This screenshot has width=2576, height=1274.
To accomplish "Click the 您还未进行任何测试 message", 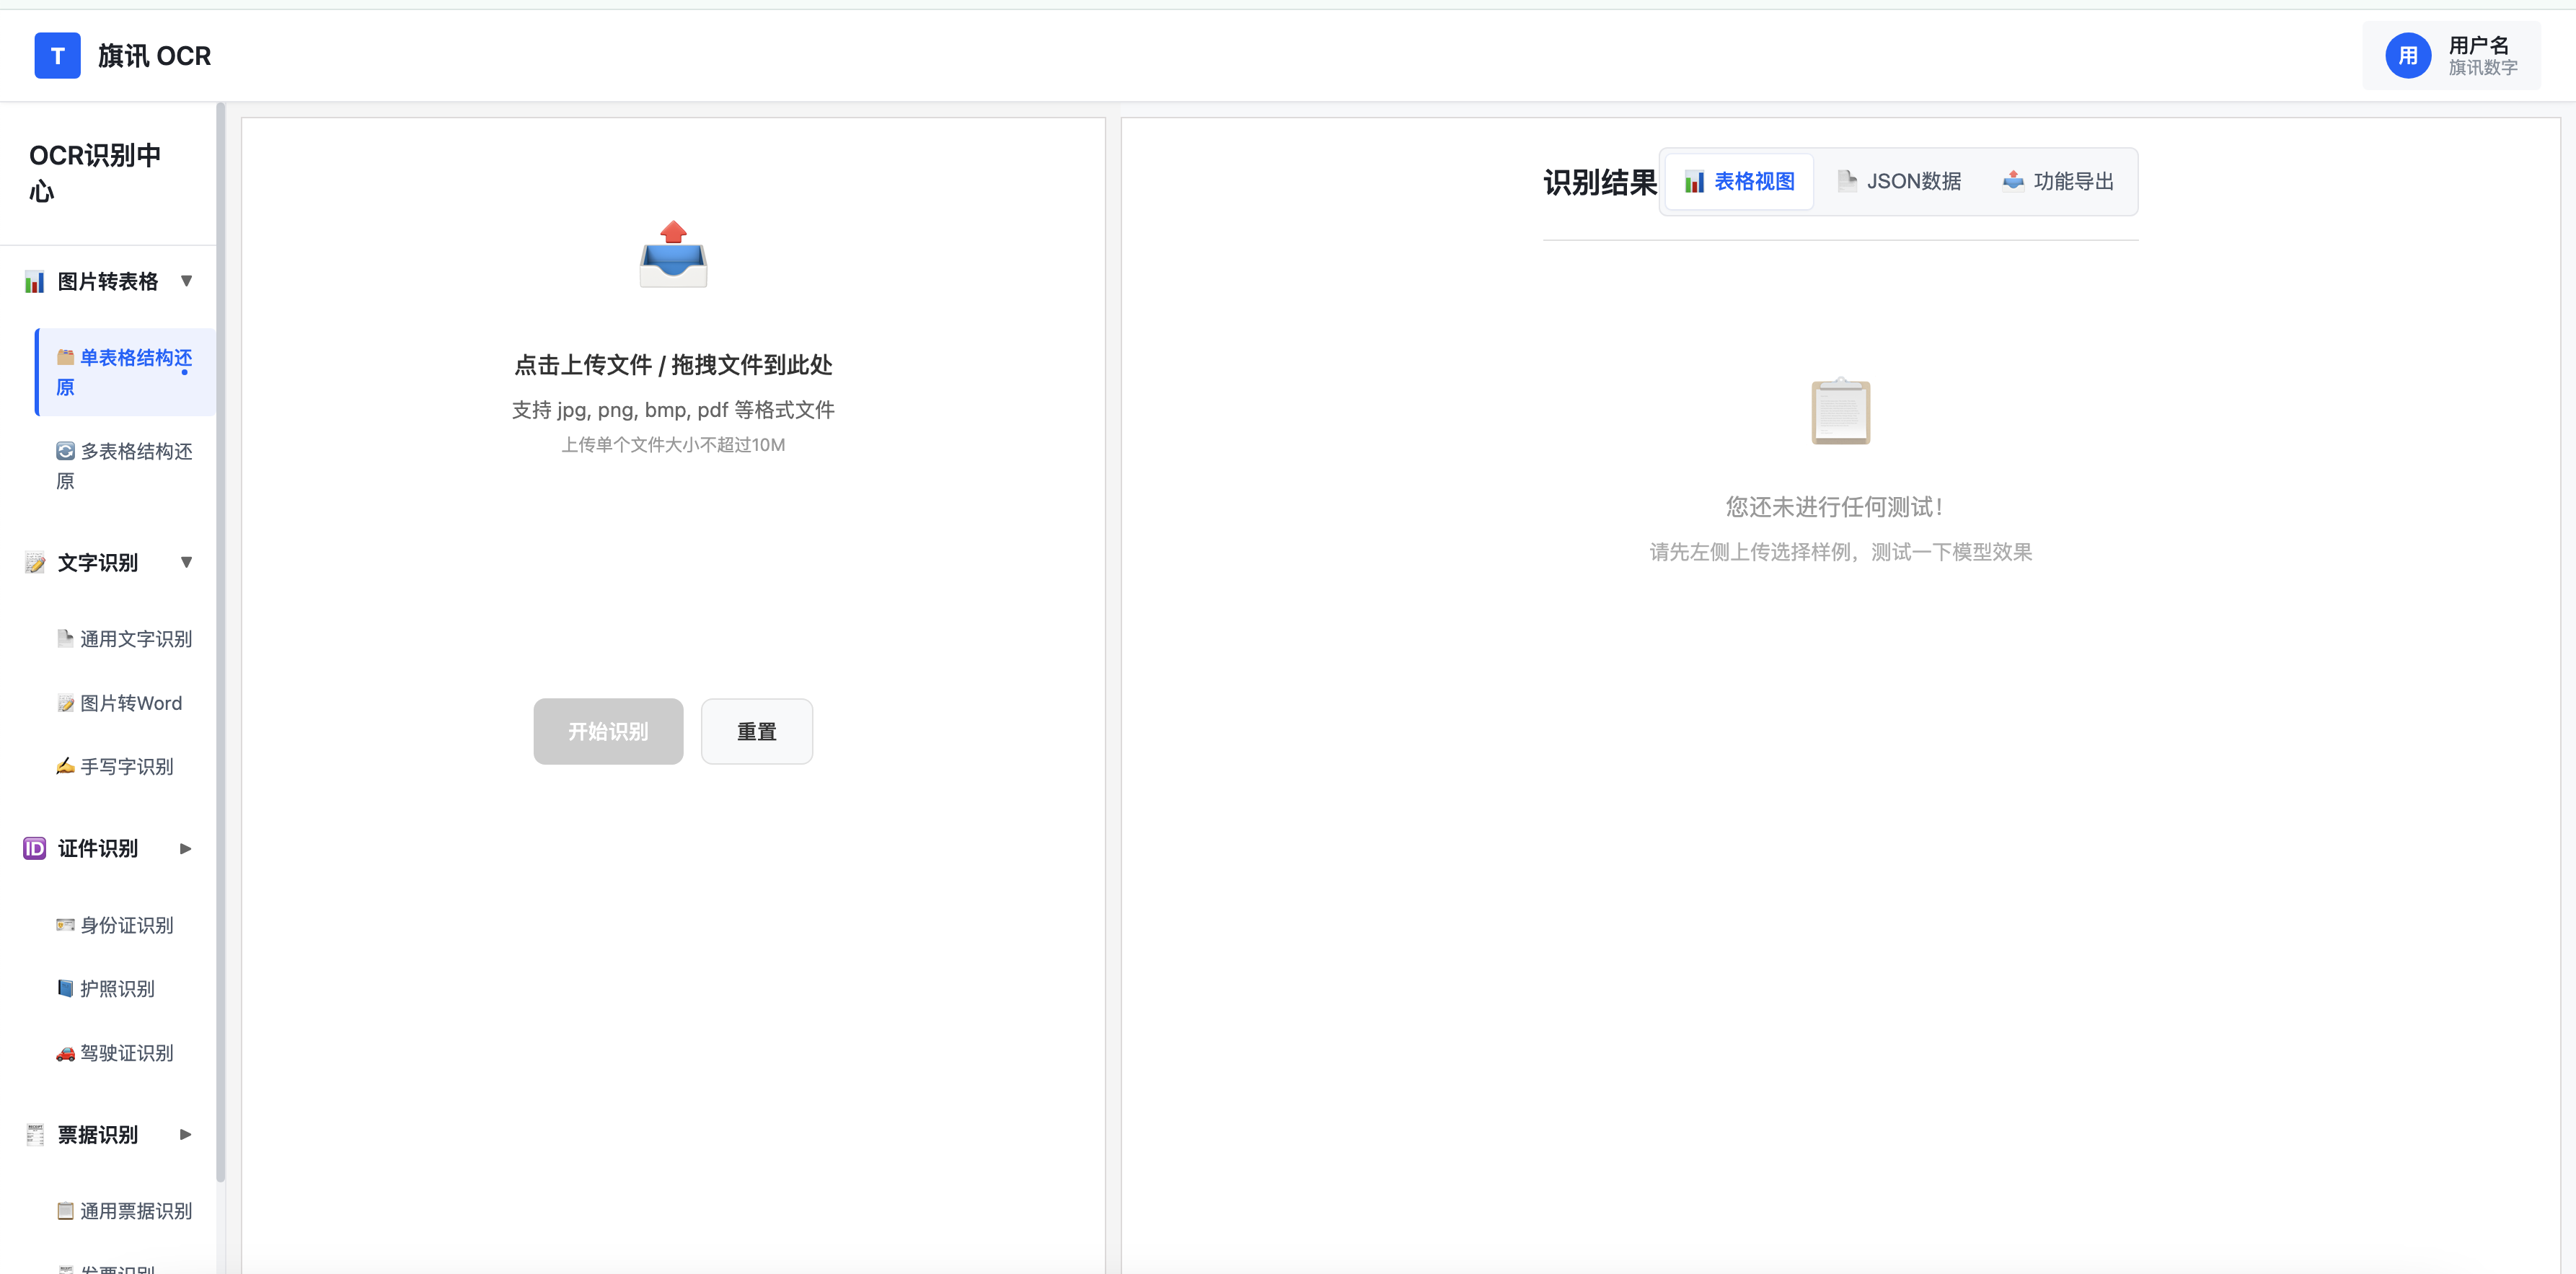I will click(x=1834, y=507).
